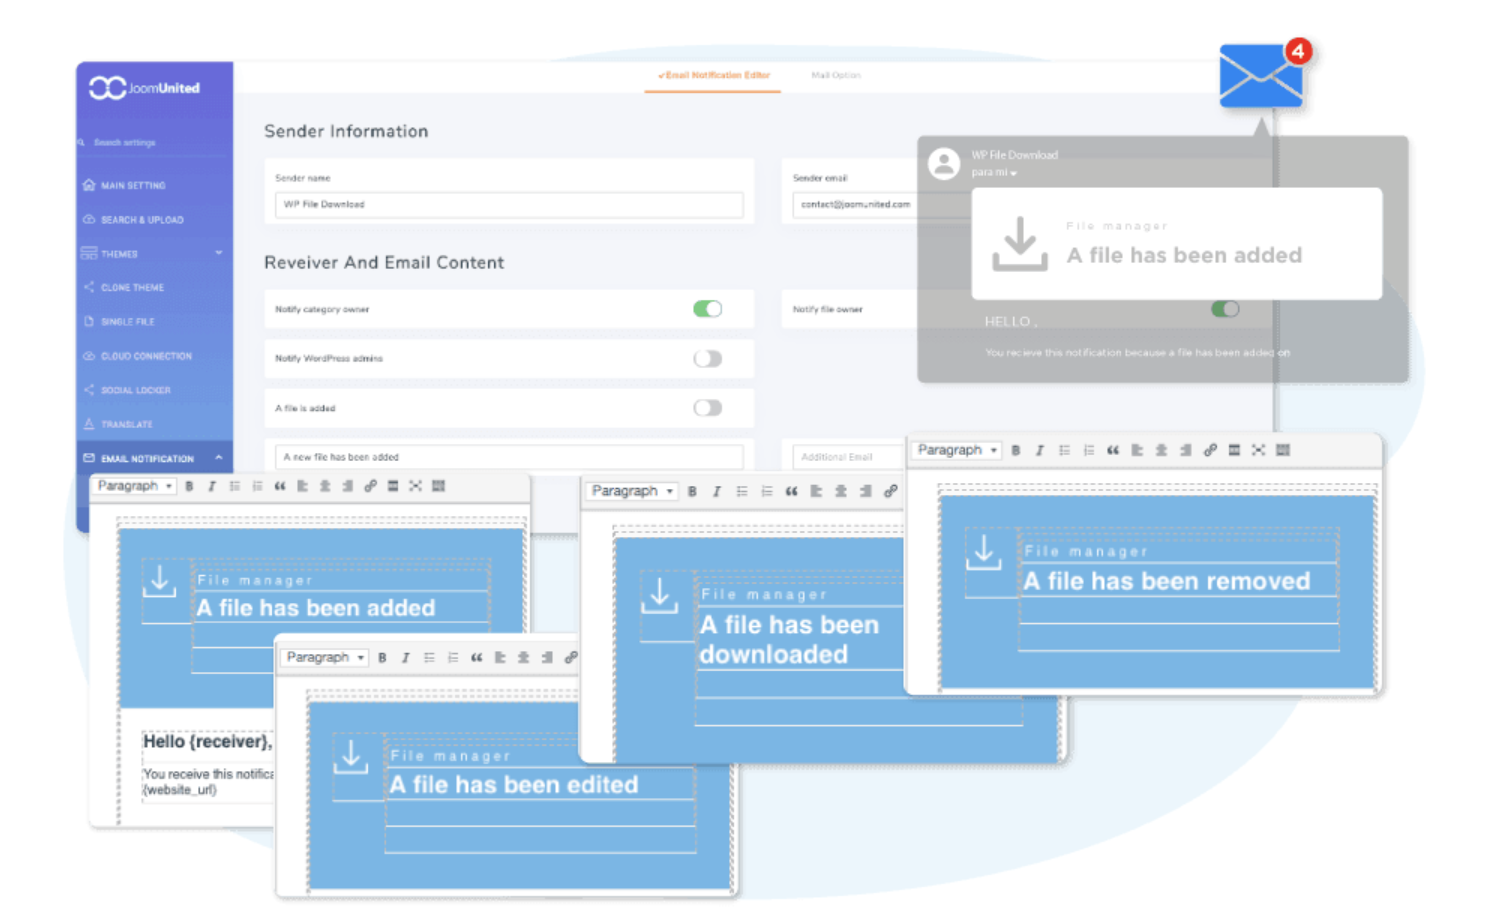Open Paragraph dropdown in 'file edited' editor
1502x922 pixels.
(324, 658)
